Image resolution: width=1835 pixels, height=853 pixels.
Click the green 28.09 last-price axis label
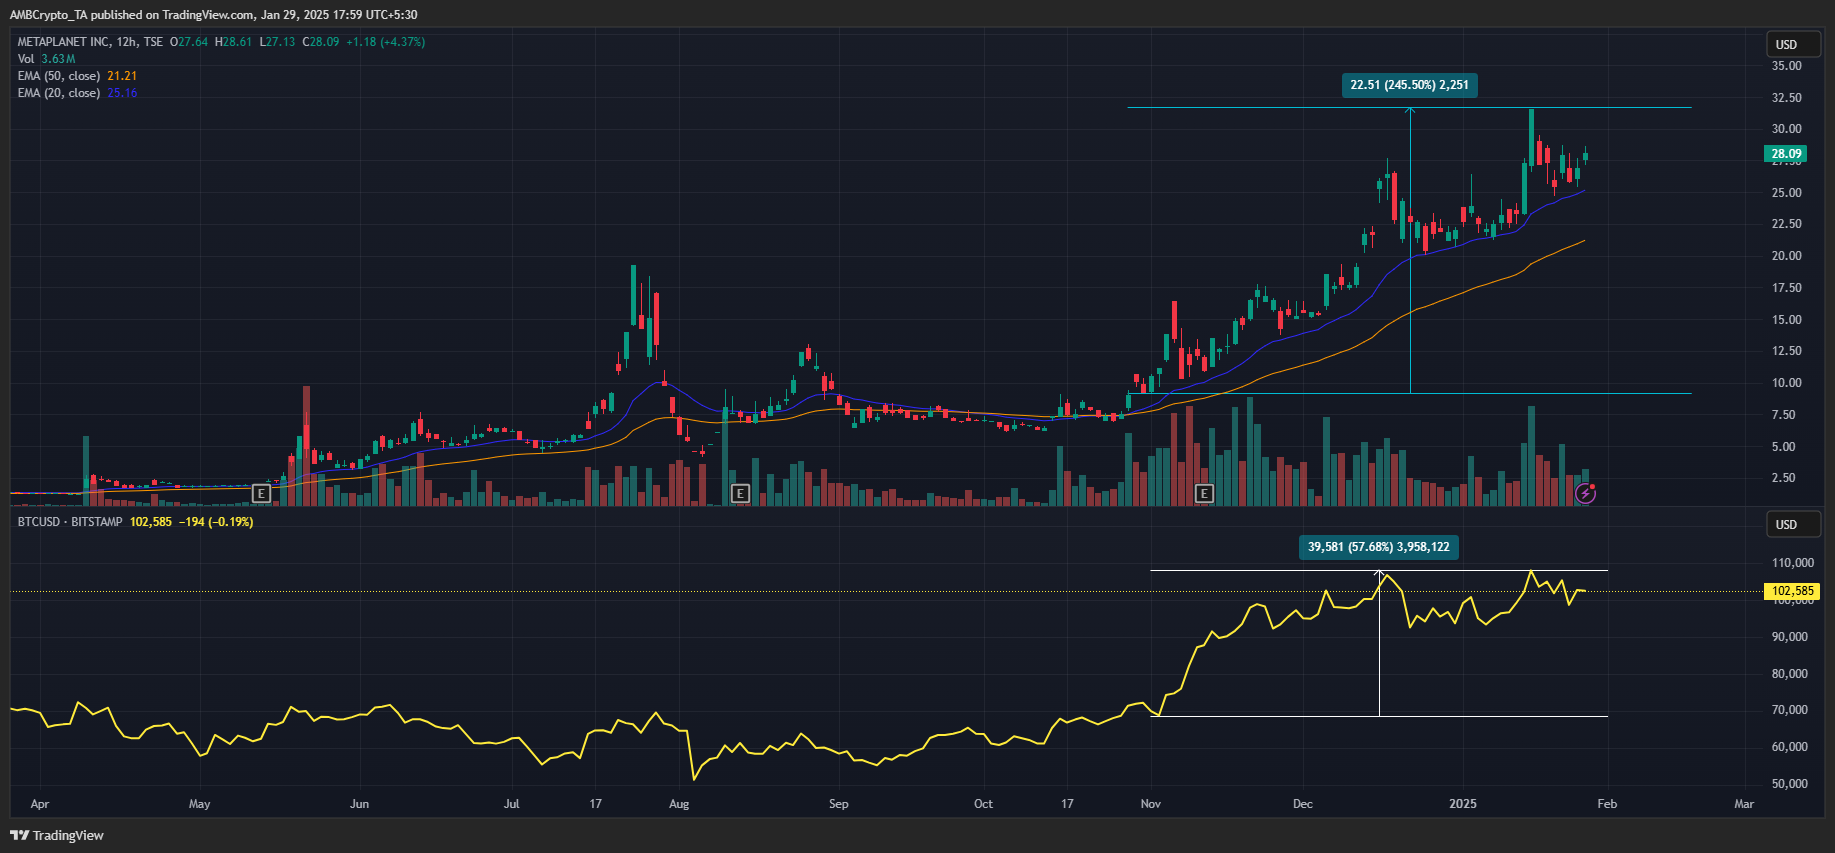(1786, 154)
